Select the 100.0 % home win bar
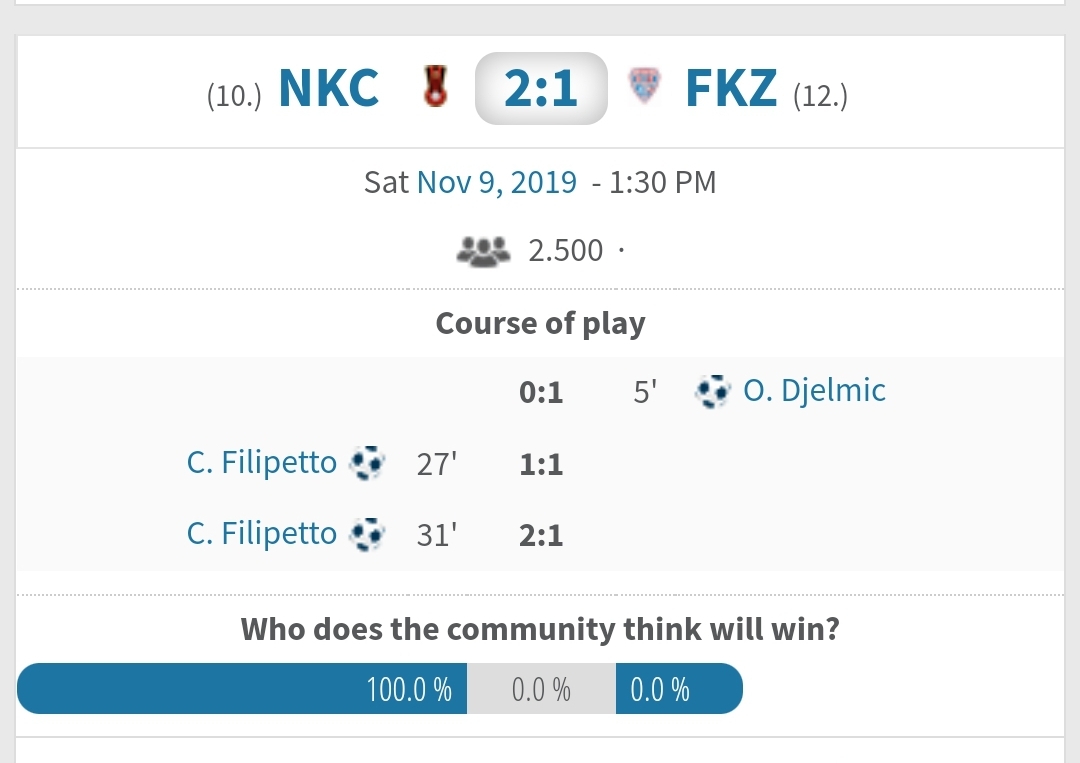This screenshot has height=763, width=1080. [242, 689]
